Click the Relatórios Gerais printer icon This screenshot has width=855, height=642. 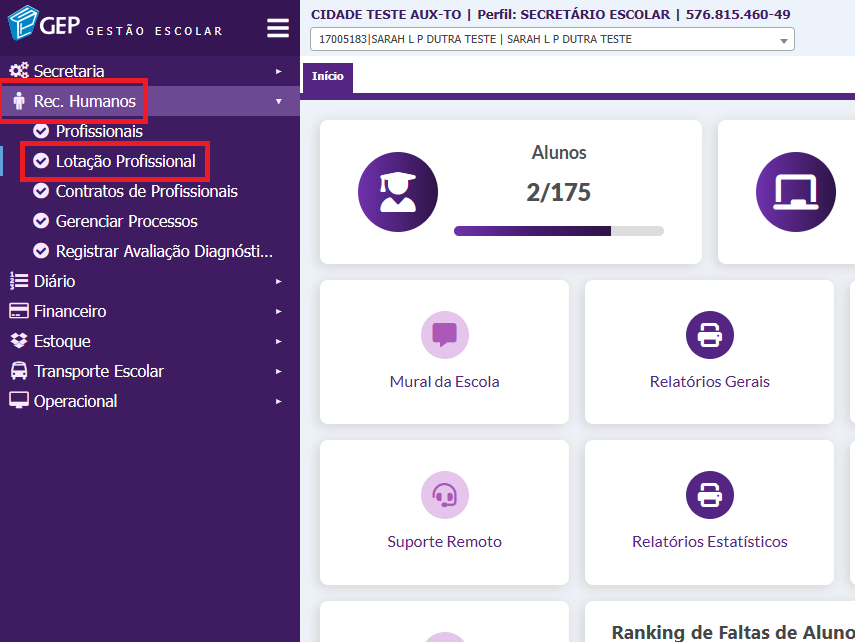[x=709, y=335]
